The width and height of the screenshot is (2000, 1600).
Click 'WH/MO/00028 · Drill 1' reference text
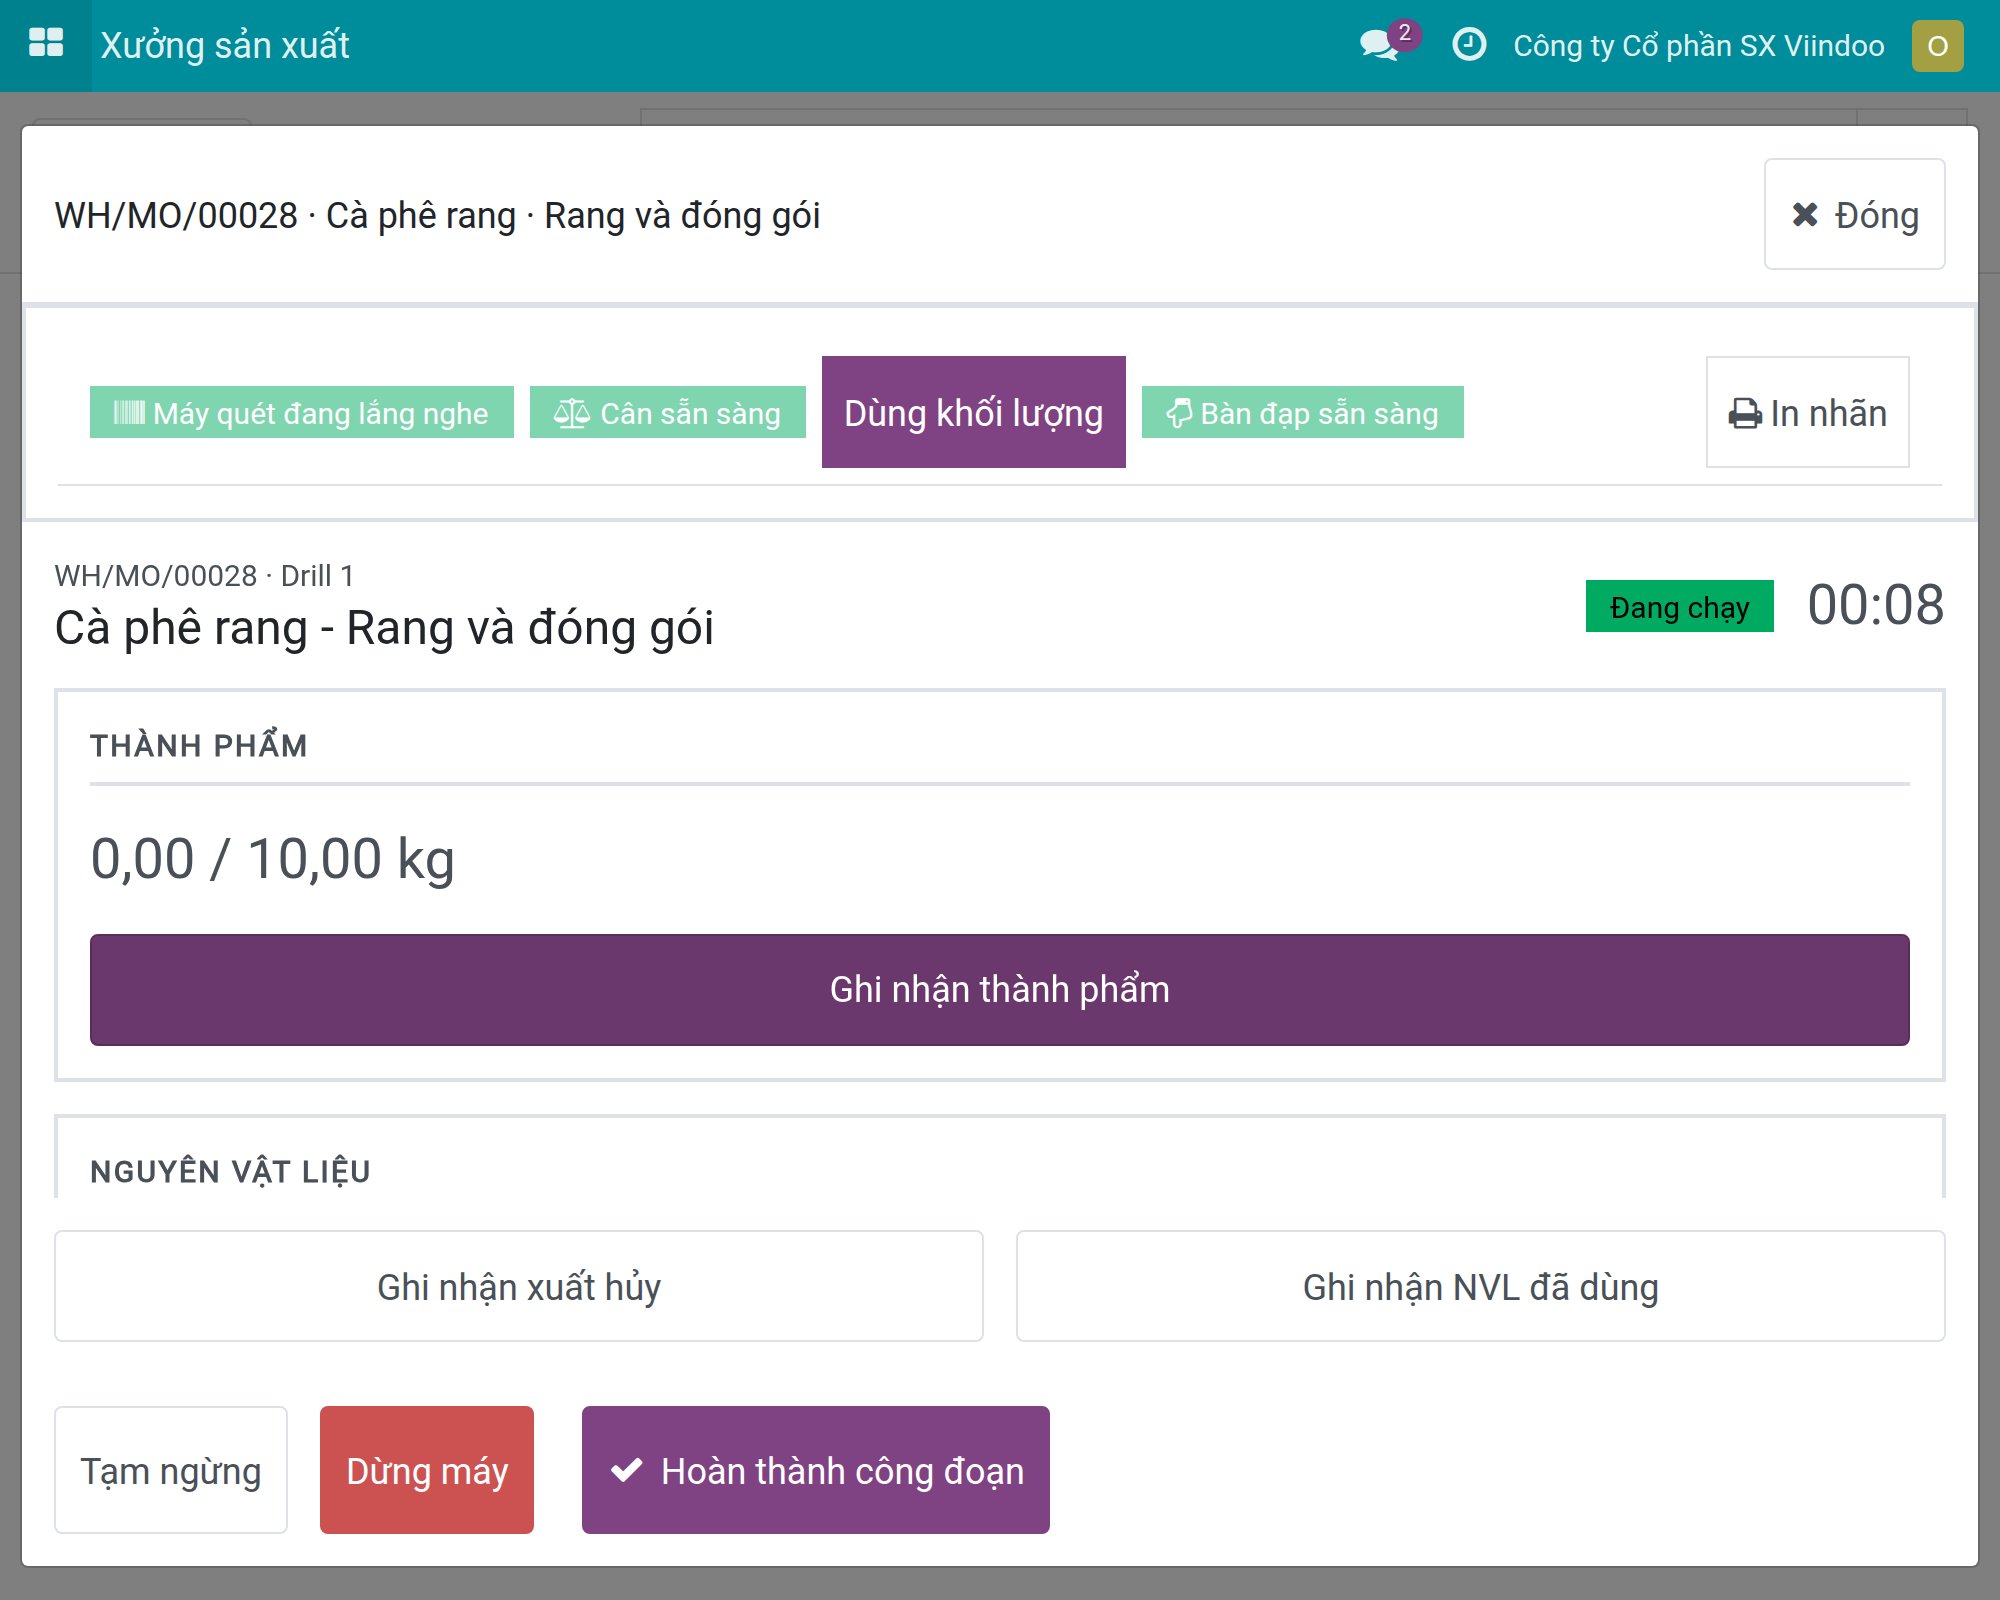pyautogui.click(x=204, y=576)
